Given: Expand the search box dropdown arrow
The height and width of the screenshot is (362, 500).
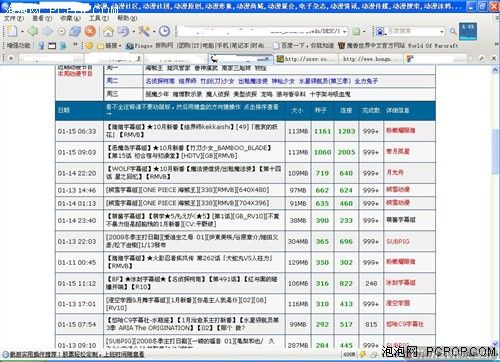Looking at the screenshot, I should point(442,32).
